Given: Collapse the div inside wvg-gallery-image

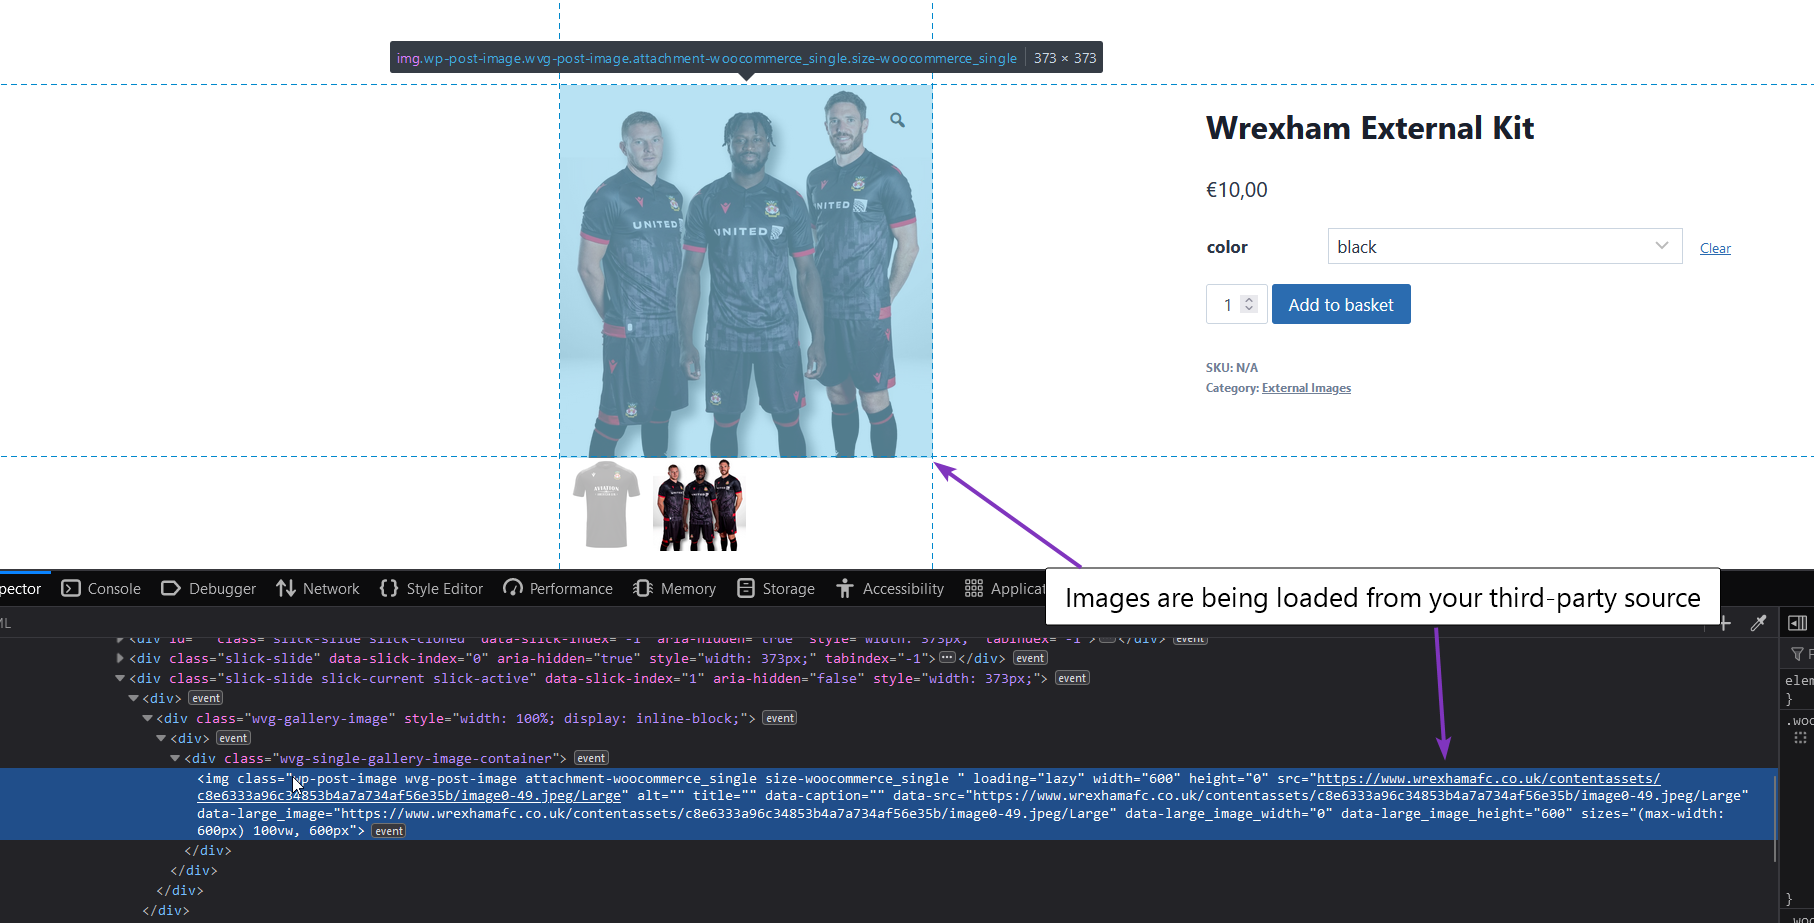Looking at the screenshot, I should tap(161, 738).
